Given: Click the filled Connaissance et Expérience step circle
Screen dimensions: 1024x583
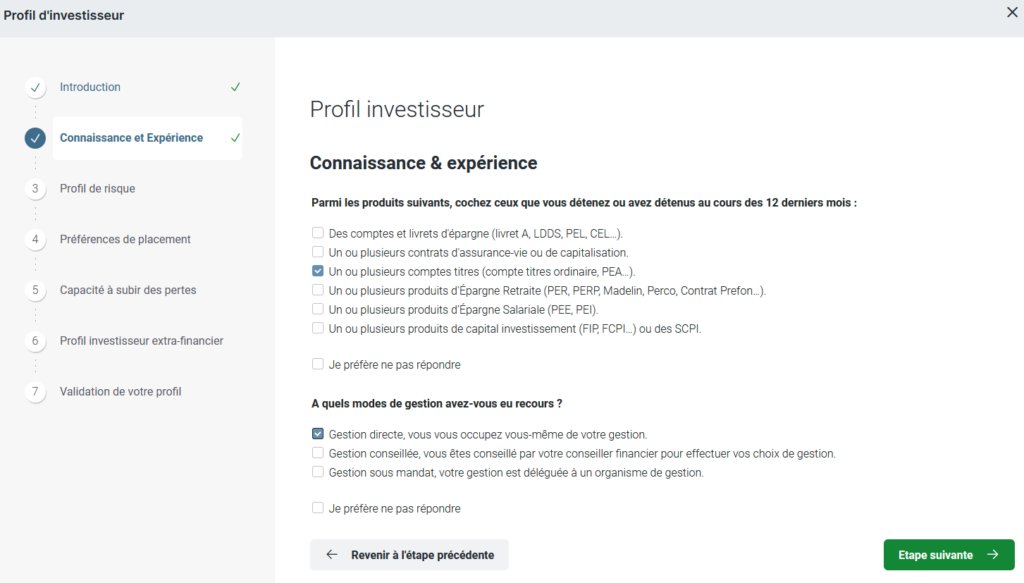Looking at the screenshot, I should coord(35,138).
